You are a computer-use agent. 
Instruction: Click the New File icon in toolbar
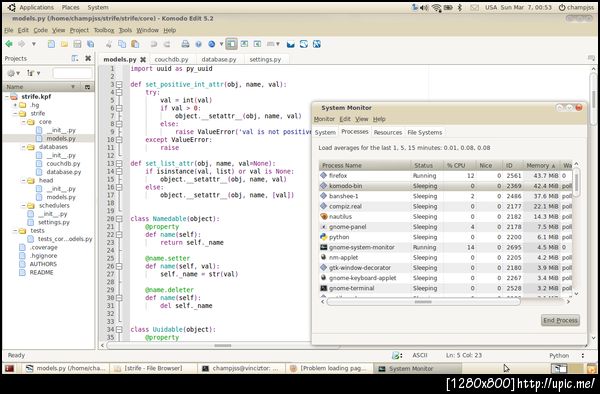(x=51, y=44)
